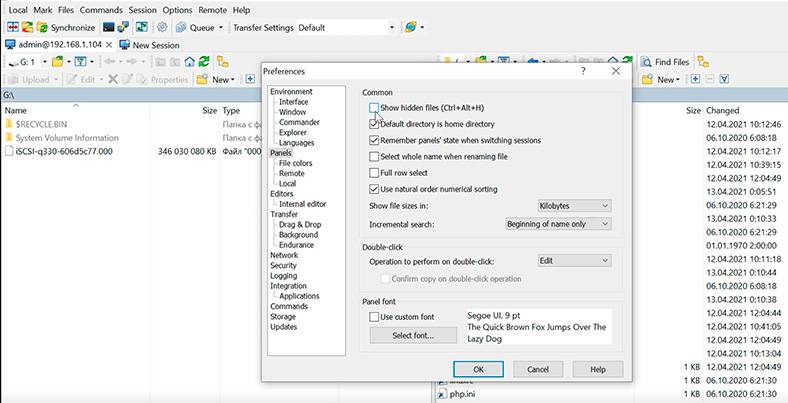The width and height of the screenshot is (788, 403).
Task: Click the remote panel New folder icon
Action: coord(647,79)
